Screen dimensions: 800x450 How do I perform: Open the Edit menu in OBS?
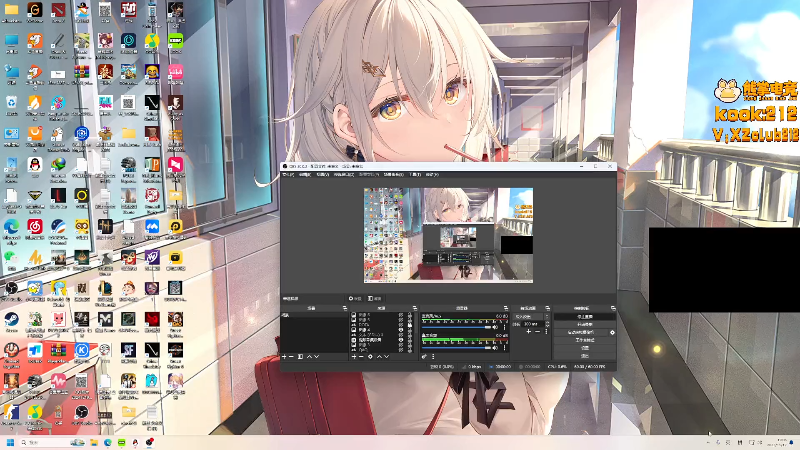[305, 174]
